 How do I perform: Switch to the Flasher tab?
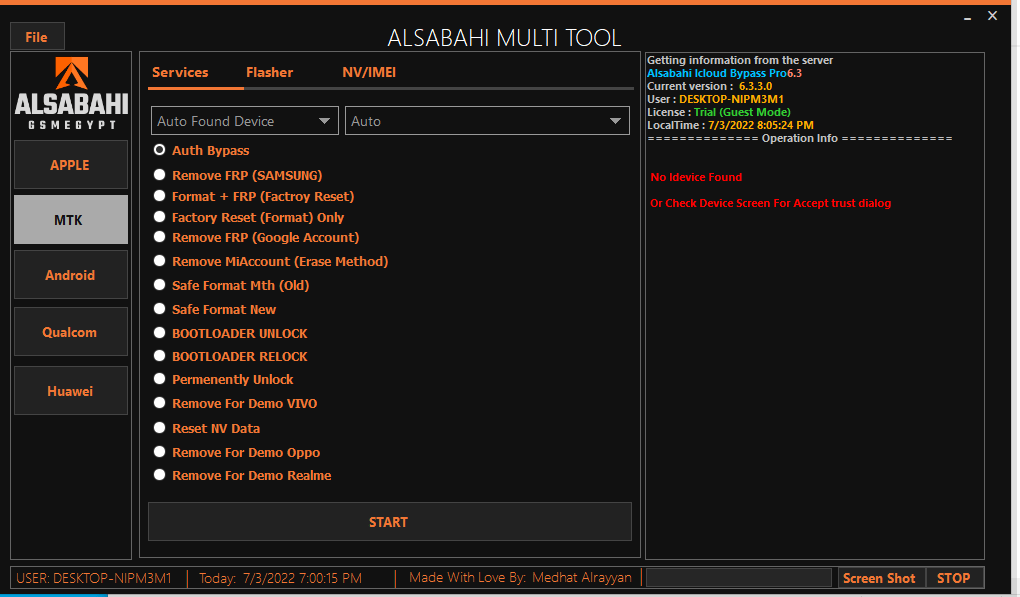coord(269,72)
